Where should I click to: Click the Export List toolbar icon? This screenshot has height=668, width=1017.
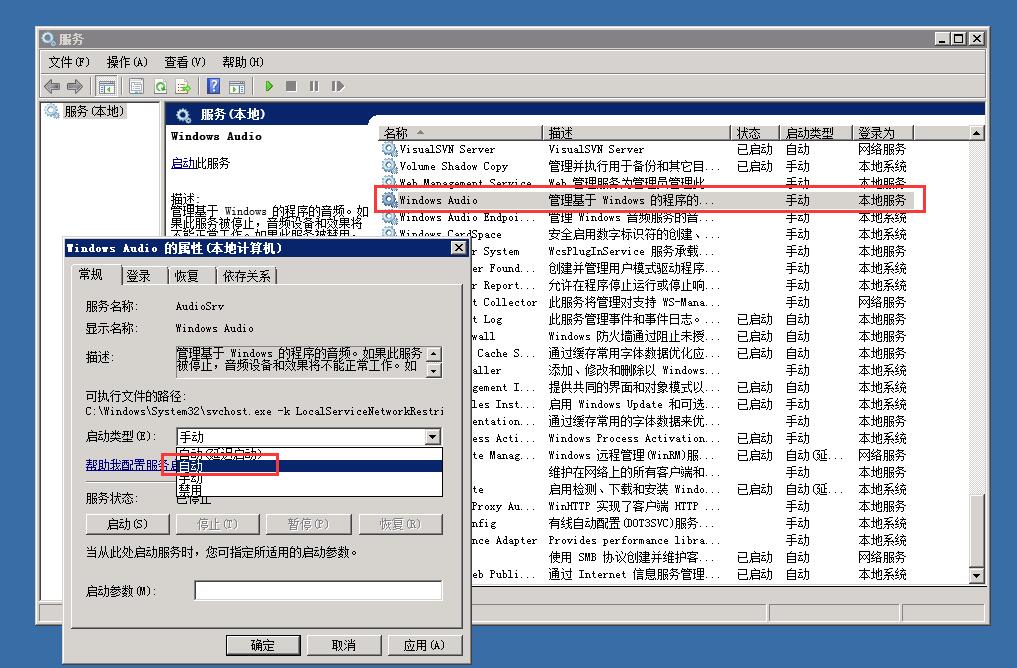pos(184,86)
